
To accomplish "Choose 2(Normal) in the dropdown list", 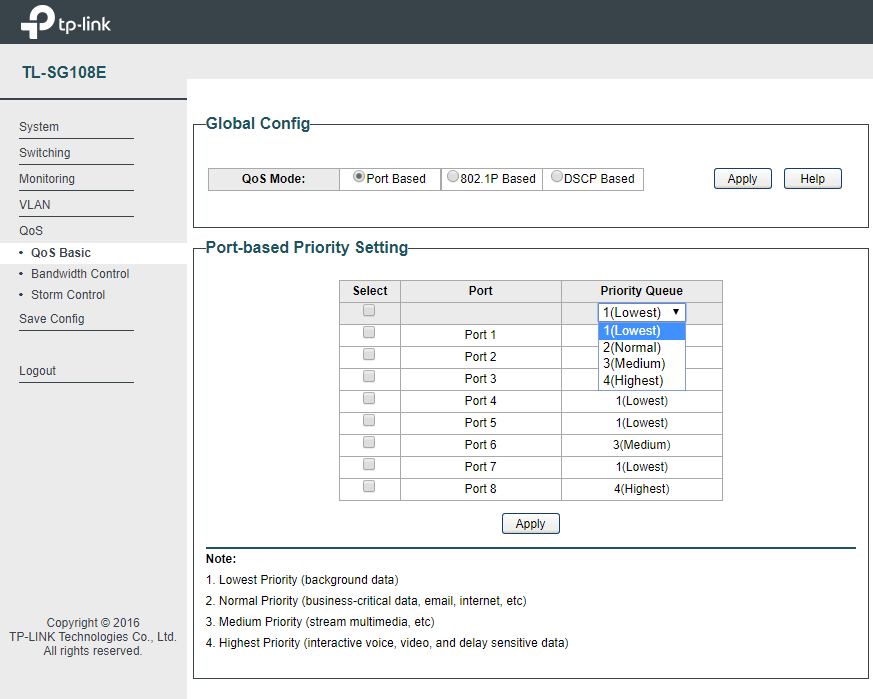I will [x=641, y=348].
